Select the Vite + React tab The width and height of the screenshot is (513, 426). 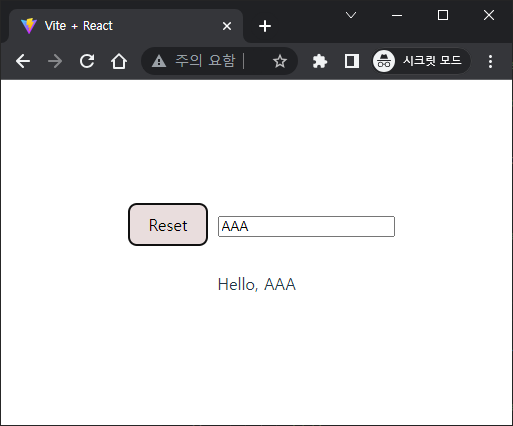tap(126, 26)
